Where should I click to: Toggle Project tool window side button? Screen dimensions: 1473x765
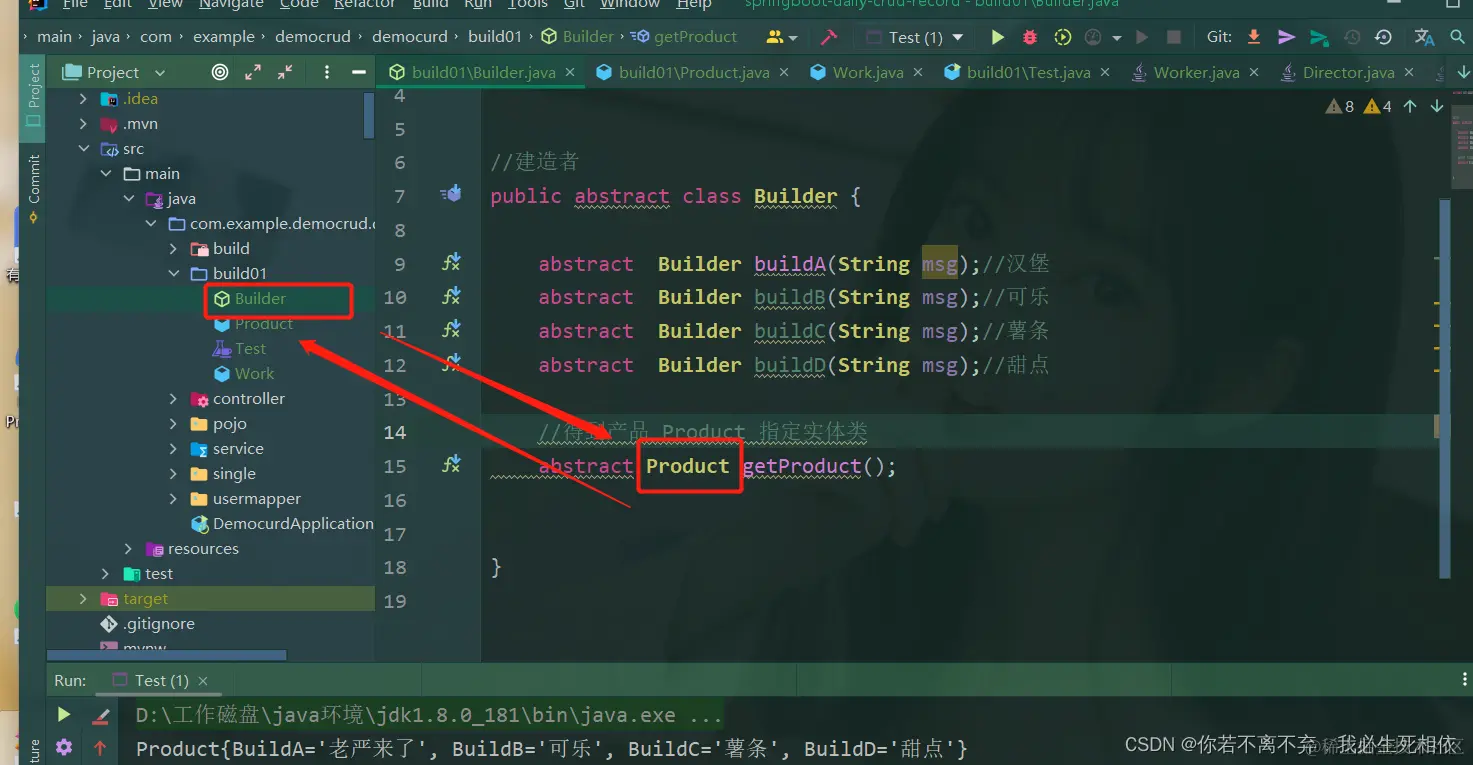33,96
